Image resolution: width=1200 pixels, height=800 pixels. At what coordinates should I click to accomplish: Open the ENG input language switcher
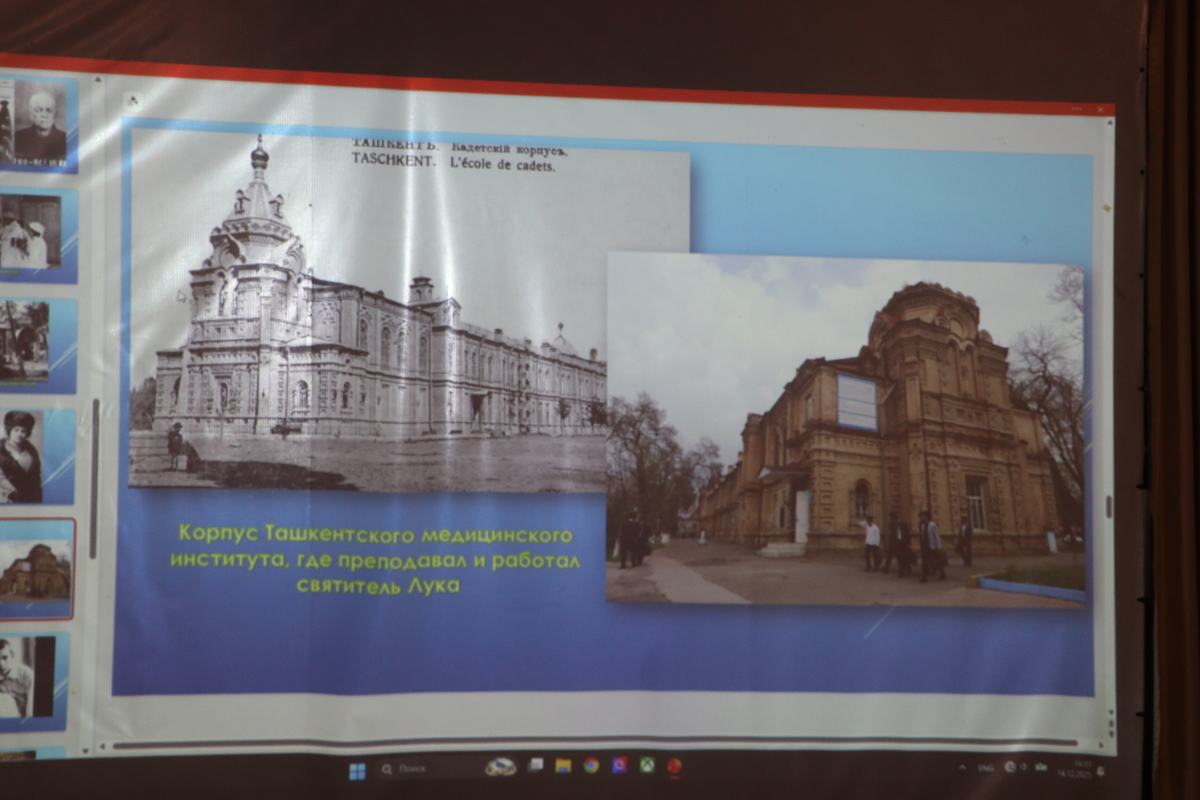click(985, 768)
